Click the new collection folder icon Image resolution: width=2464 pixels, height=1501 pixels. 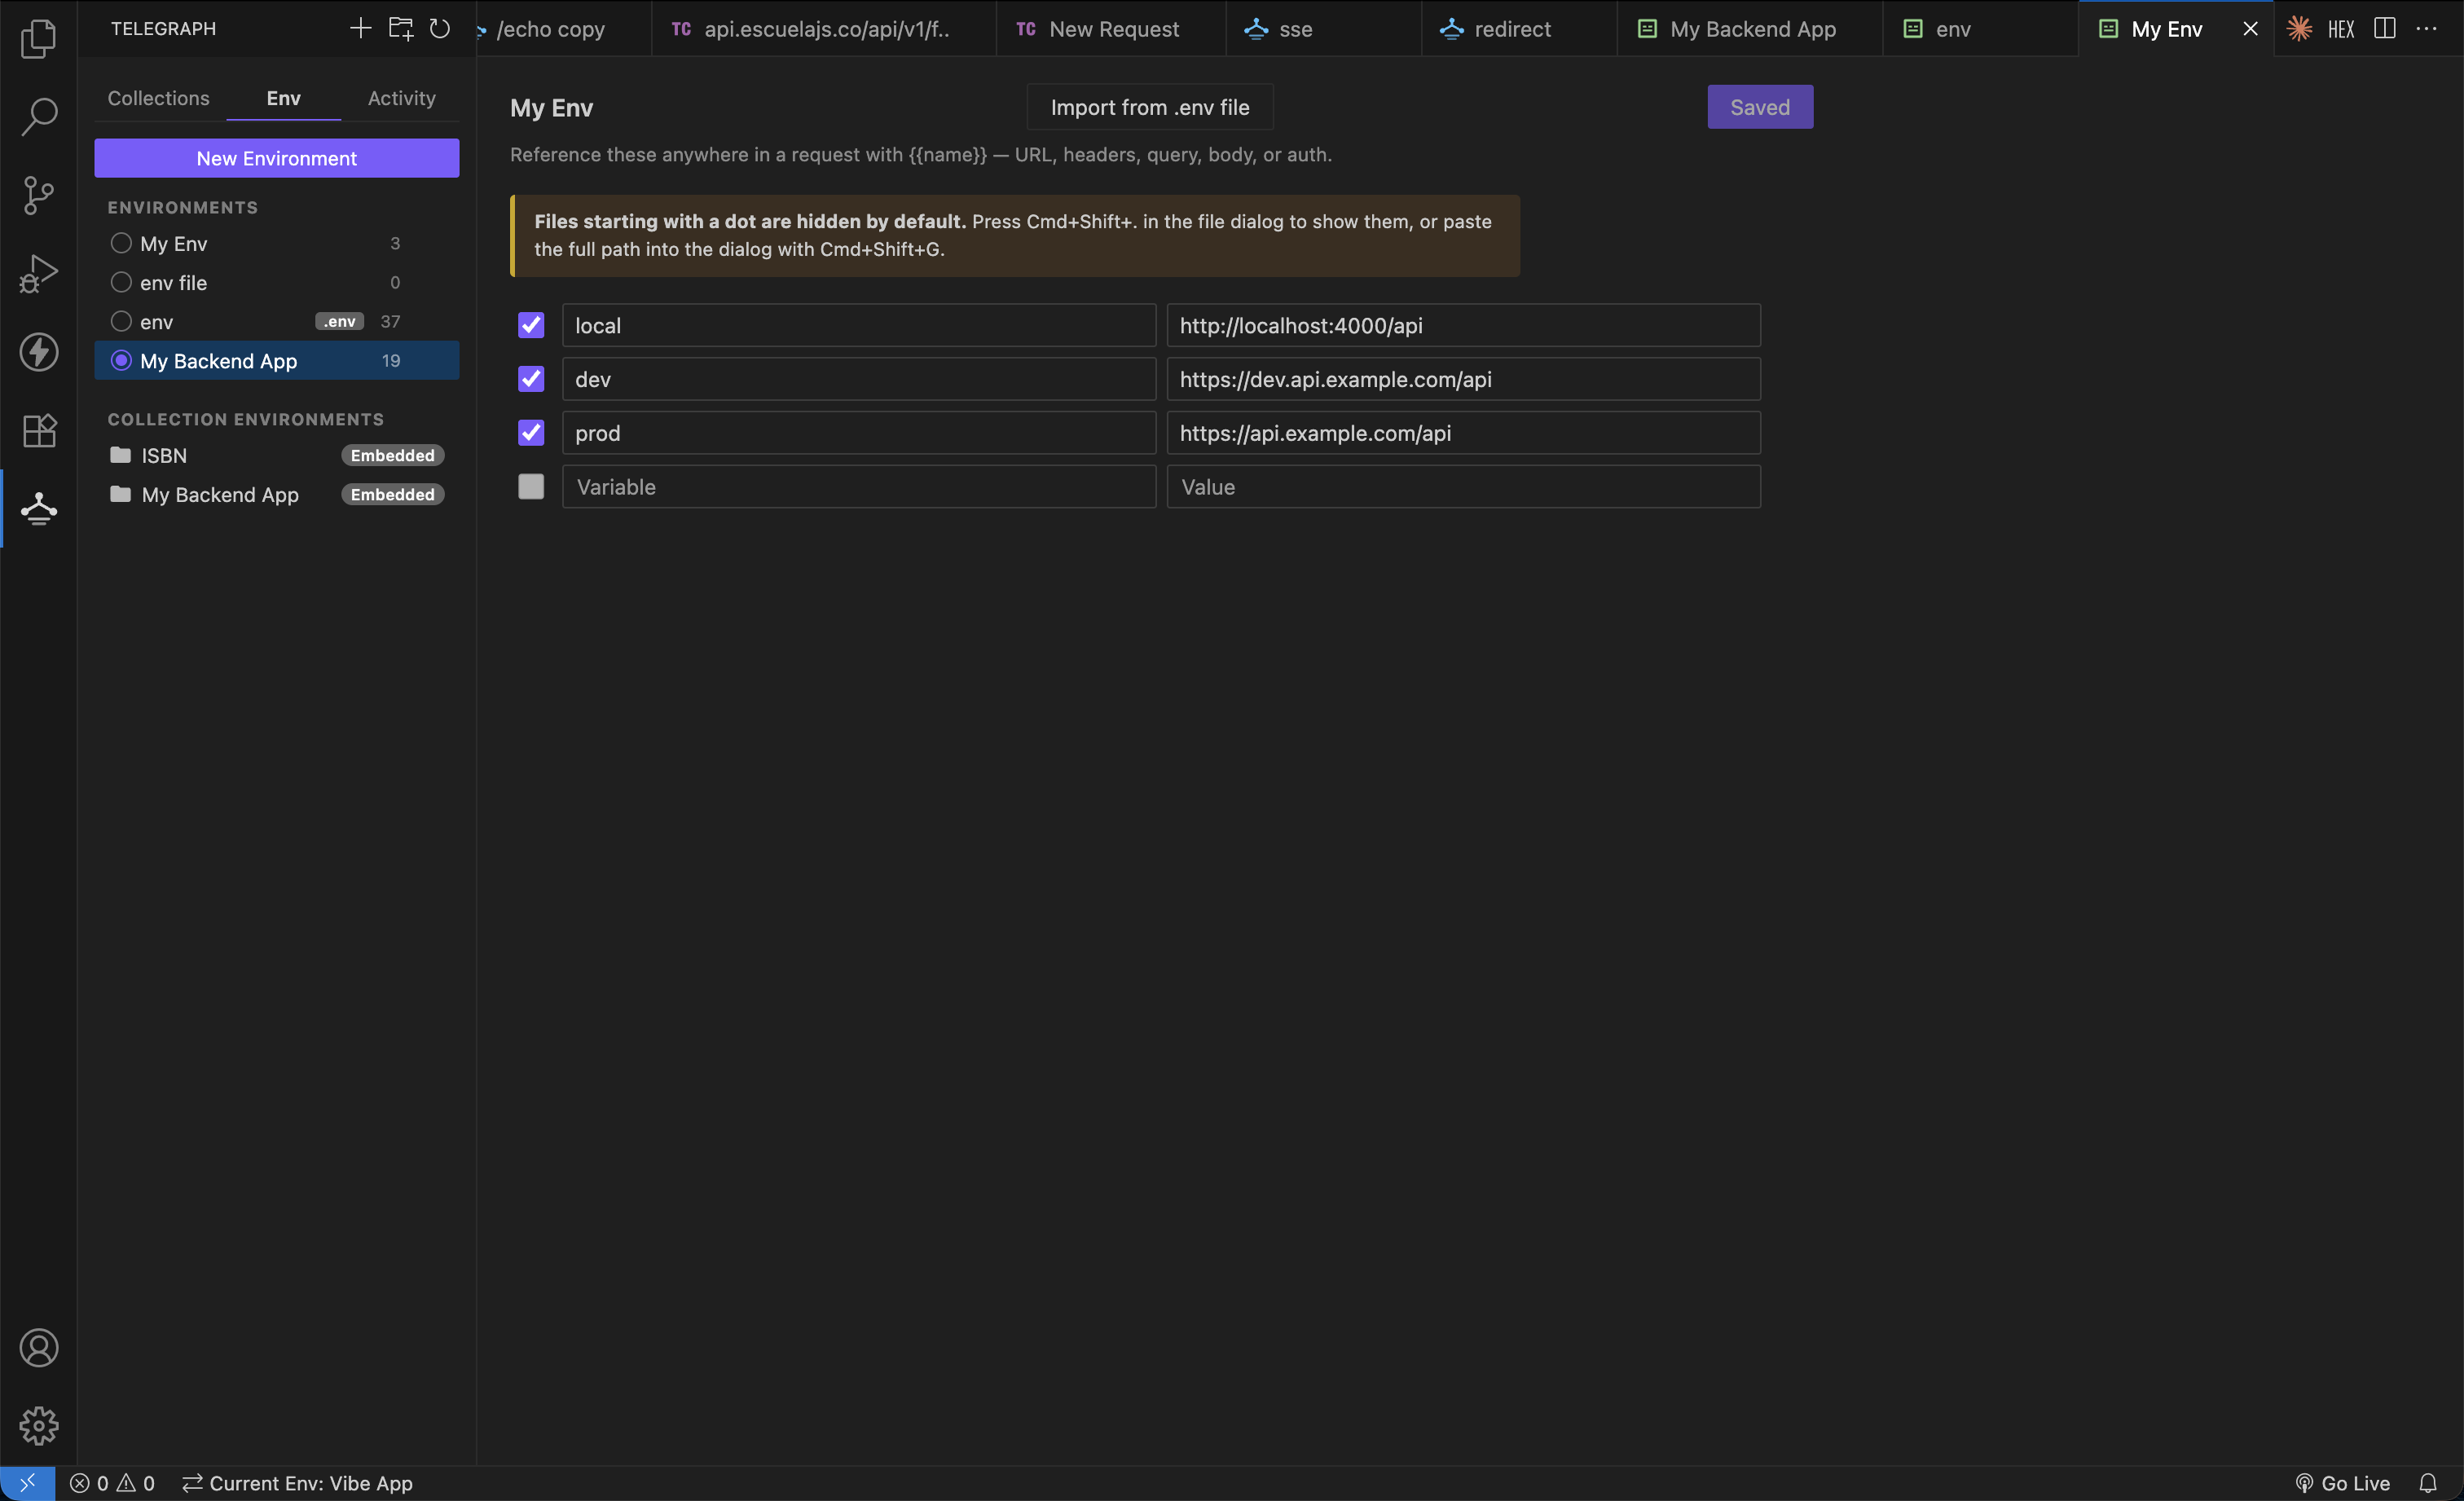click(400, 28)
